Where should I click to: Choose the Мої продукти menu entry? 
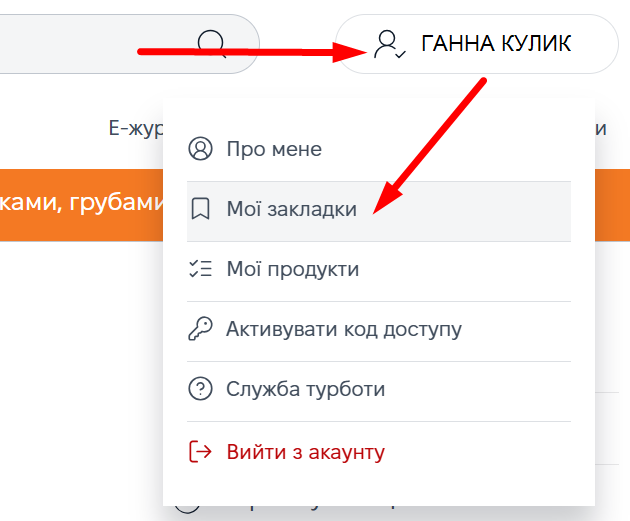(292, 269)
